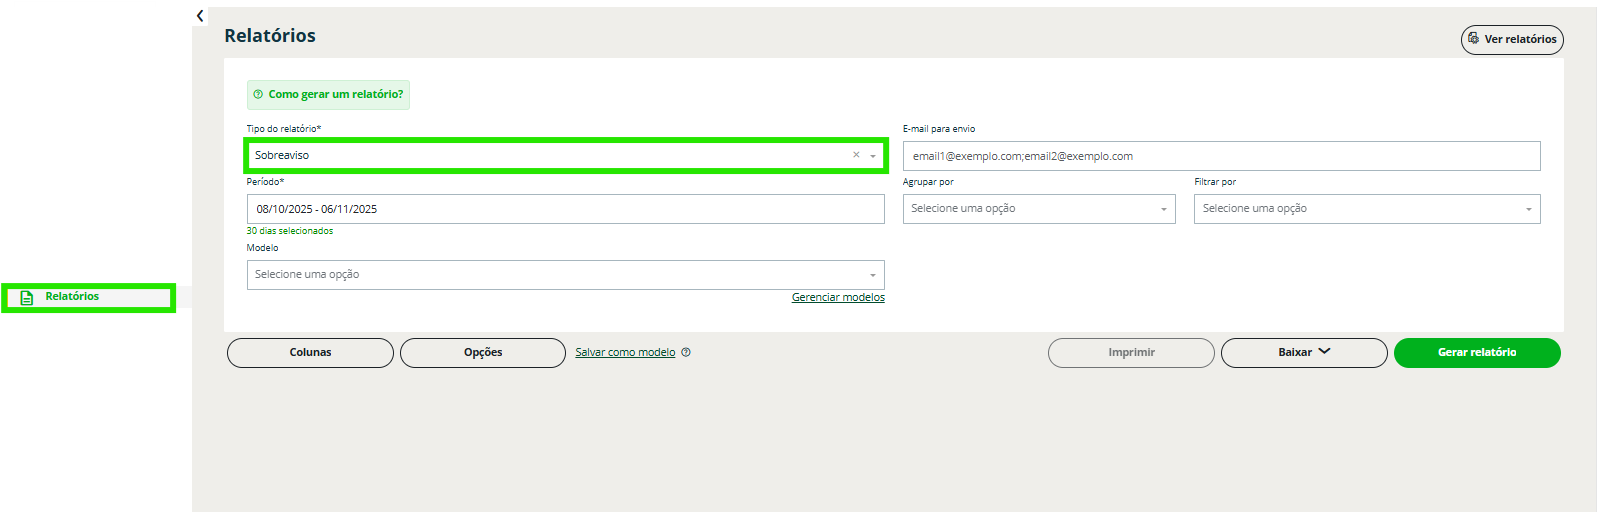Open the Agrupar por dropdown
Screen dimensions: 1597x512
point(1038,209)
